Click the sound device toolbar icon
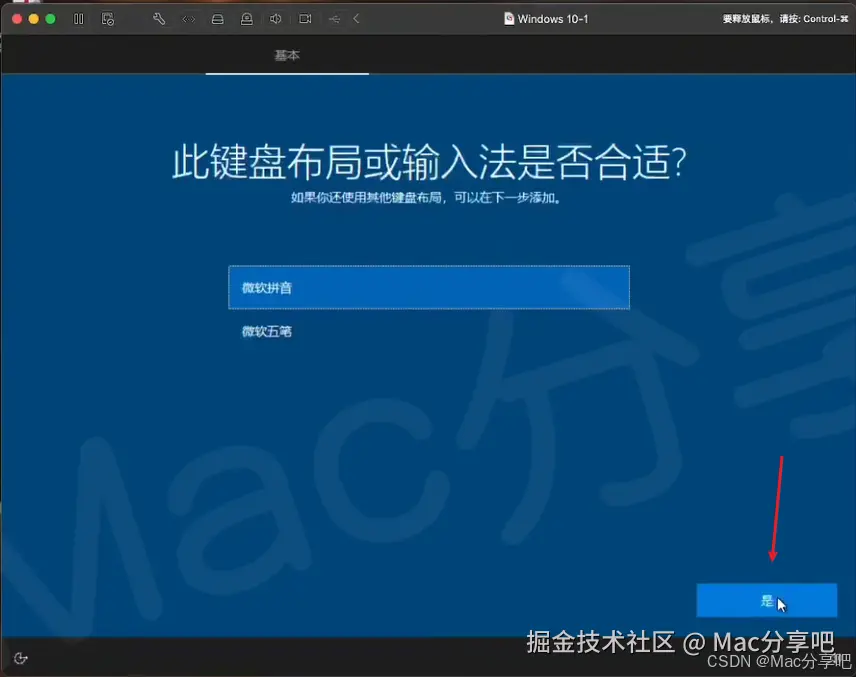856x677 pixels. (x=275, y=18)
